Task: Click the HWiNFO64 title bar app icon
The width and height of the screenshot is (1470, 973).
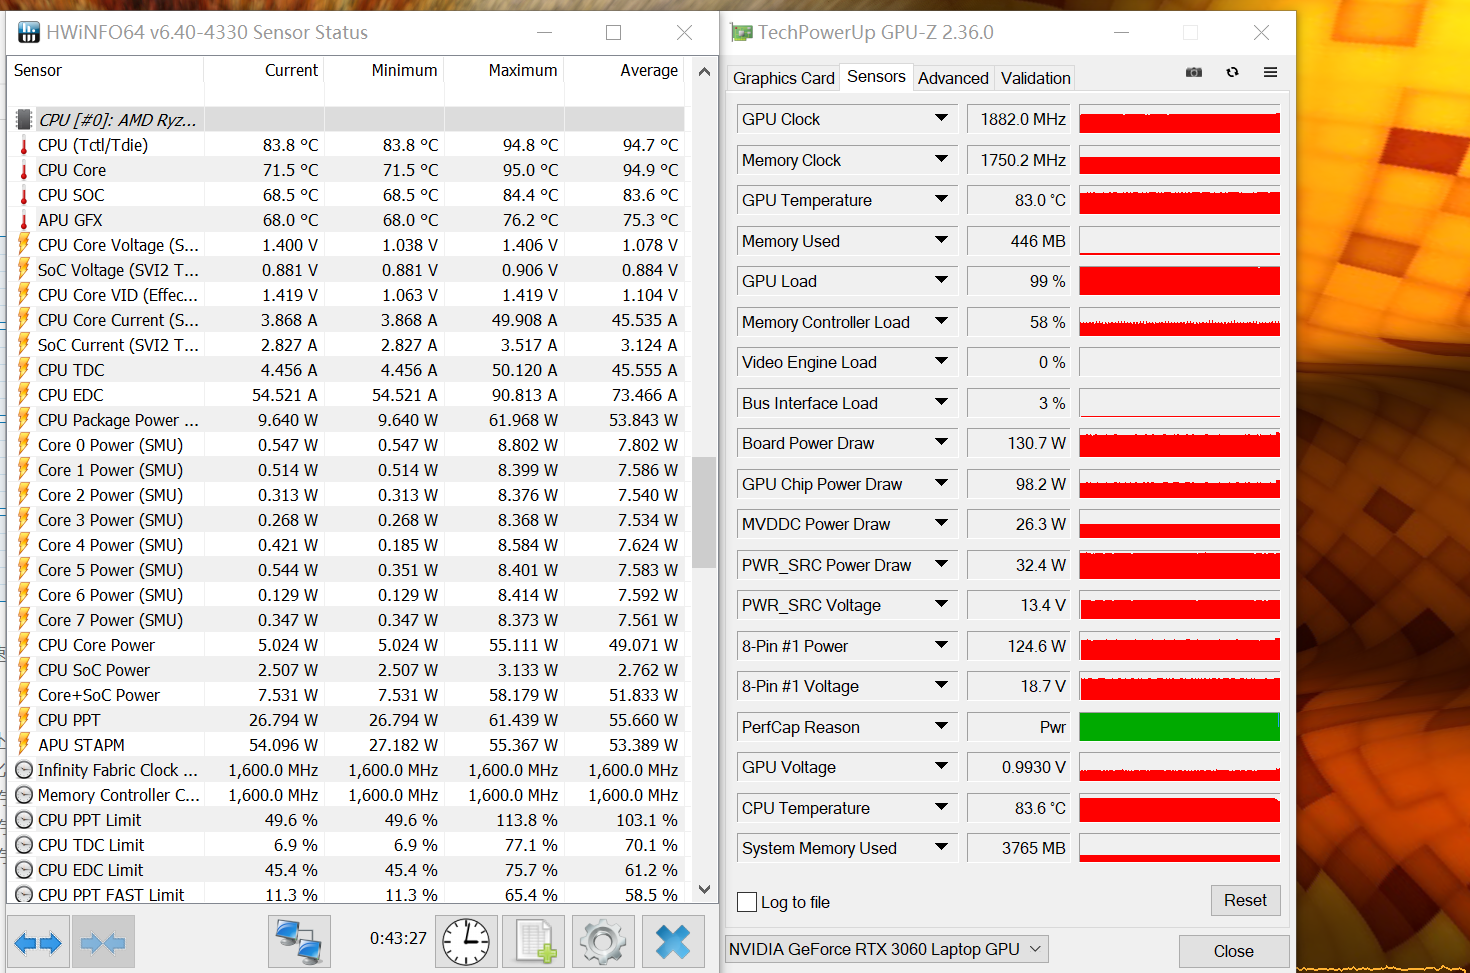Action: pos(29,33)
